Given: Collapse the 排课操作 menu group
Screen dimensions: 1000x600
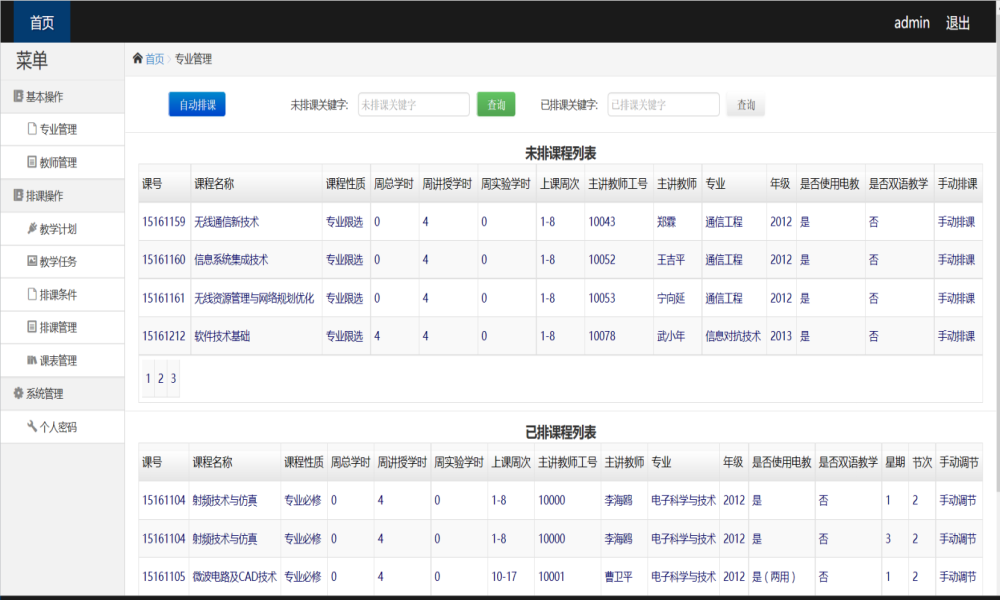Looking at the screenshot, I should pos(62,195).
